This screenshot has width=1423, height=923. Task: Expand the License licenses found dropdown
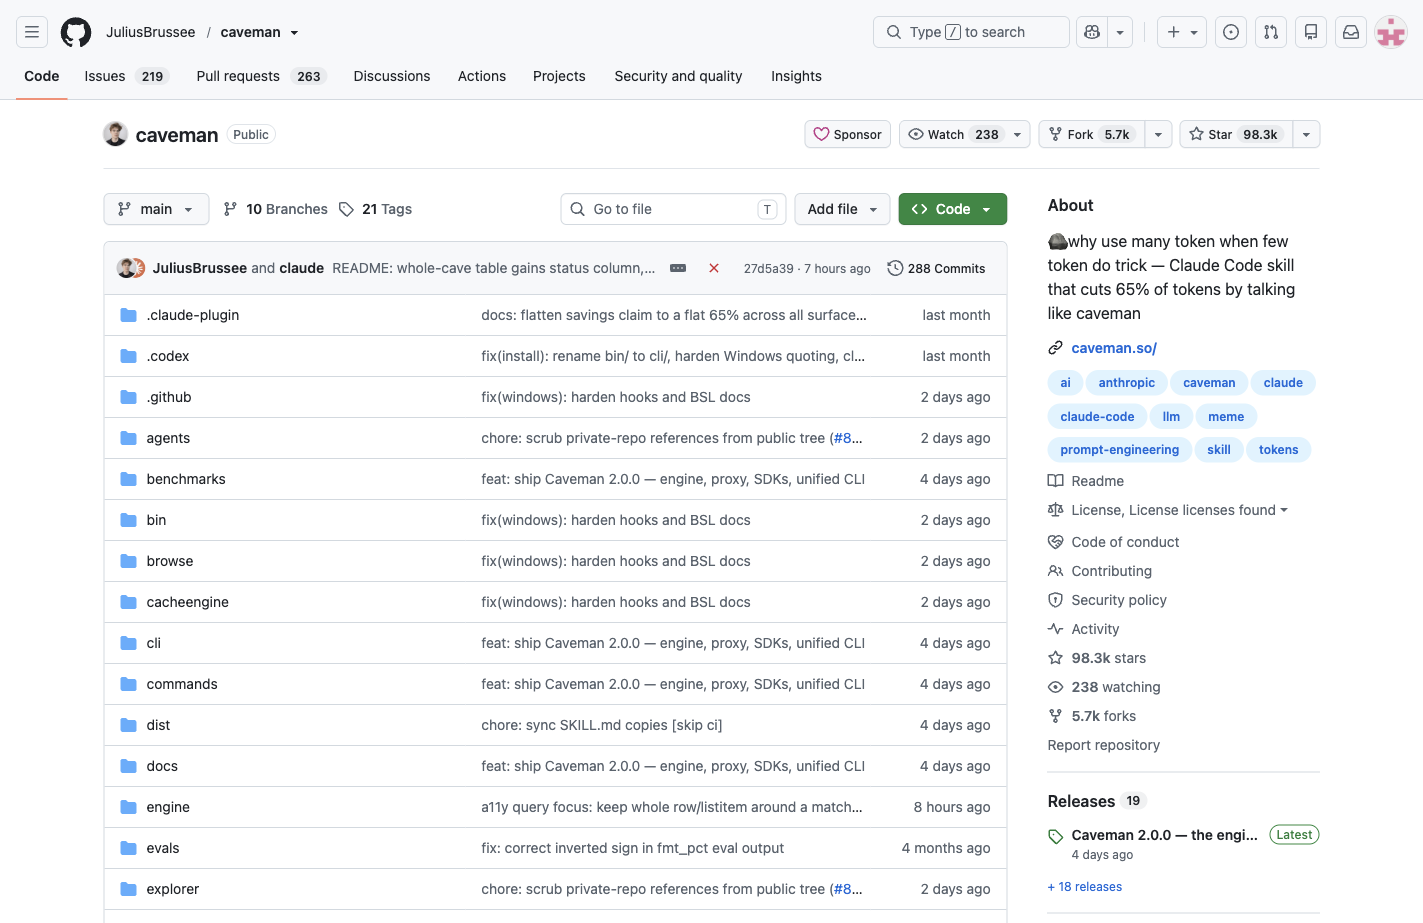[1179, 510]
